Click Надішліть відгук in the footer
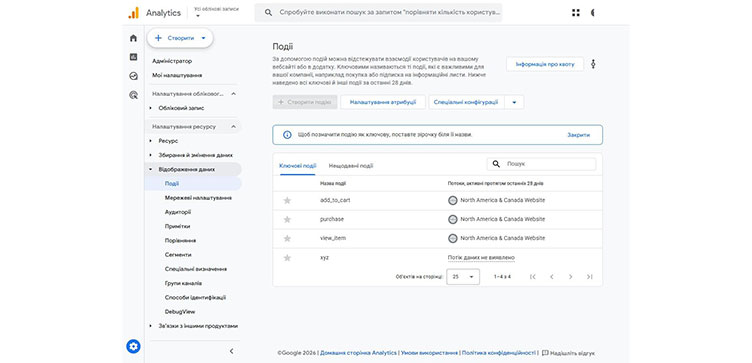This screenshot has height=363, width=752. (x=572, y=353)
